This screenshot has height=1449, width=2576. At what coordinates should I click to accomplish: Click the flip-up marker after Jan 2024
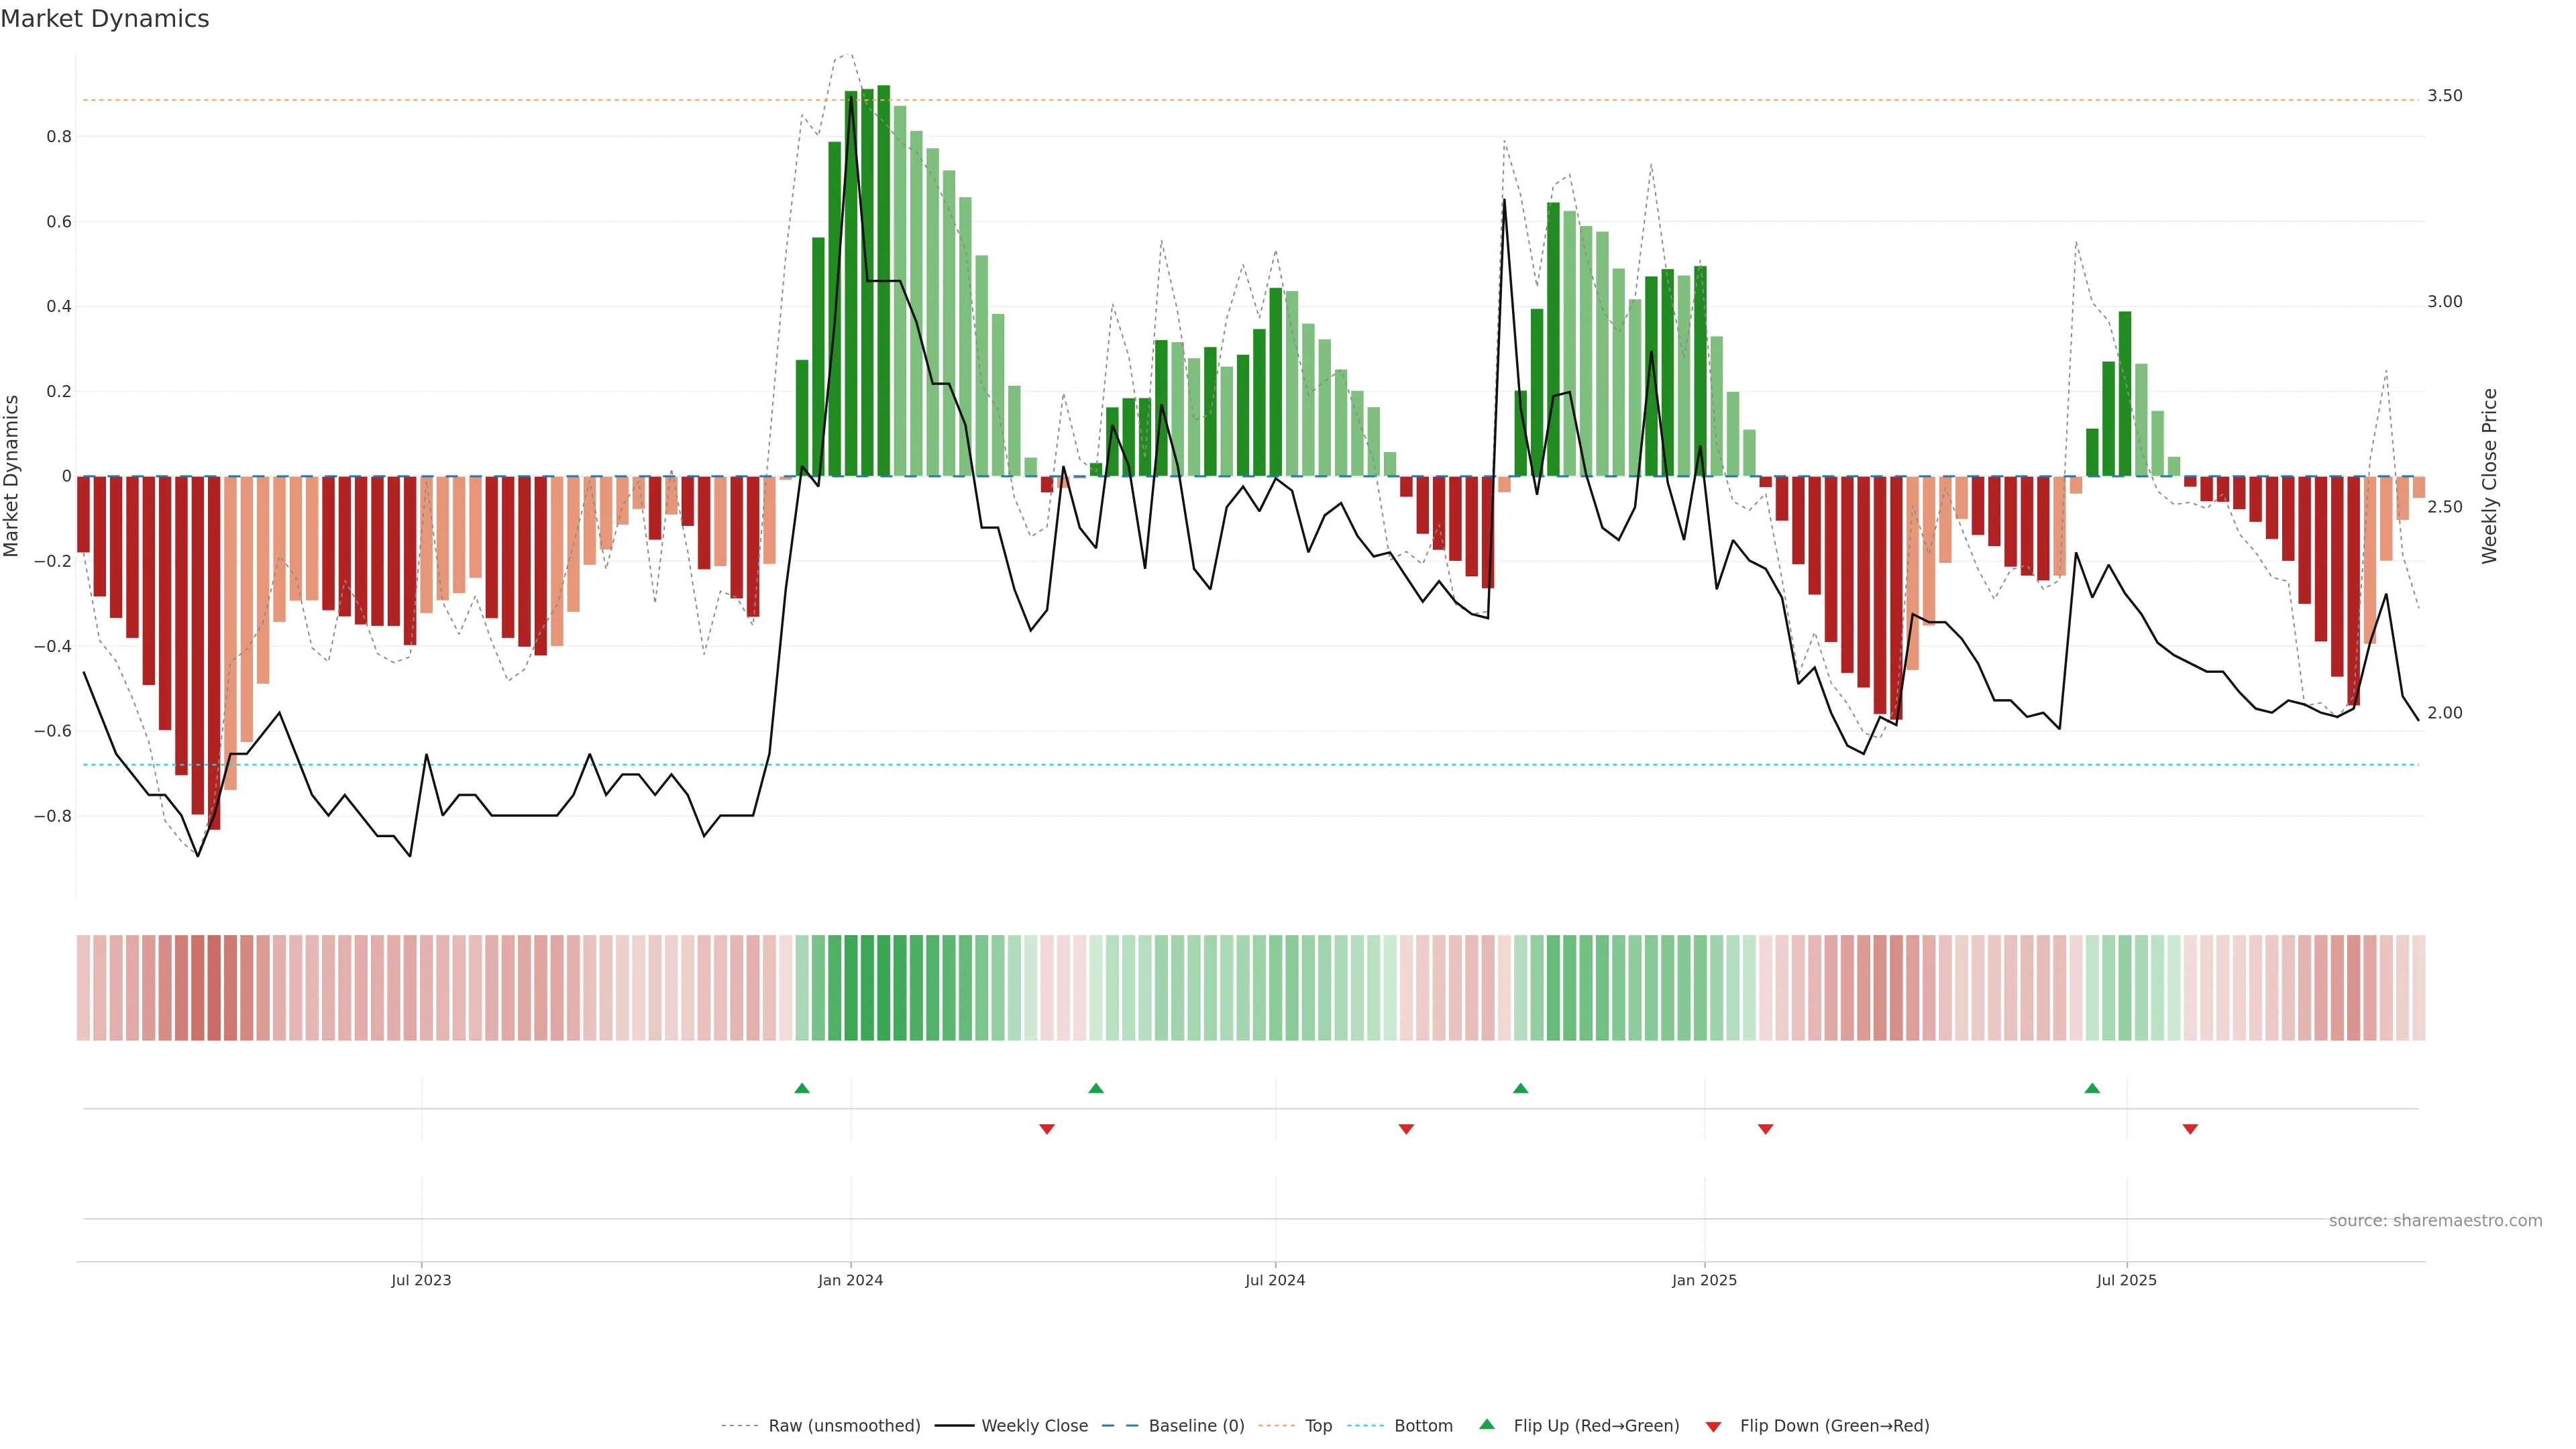(x=1095, y=1088)
